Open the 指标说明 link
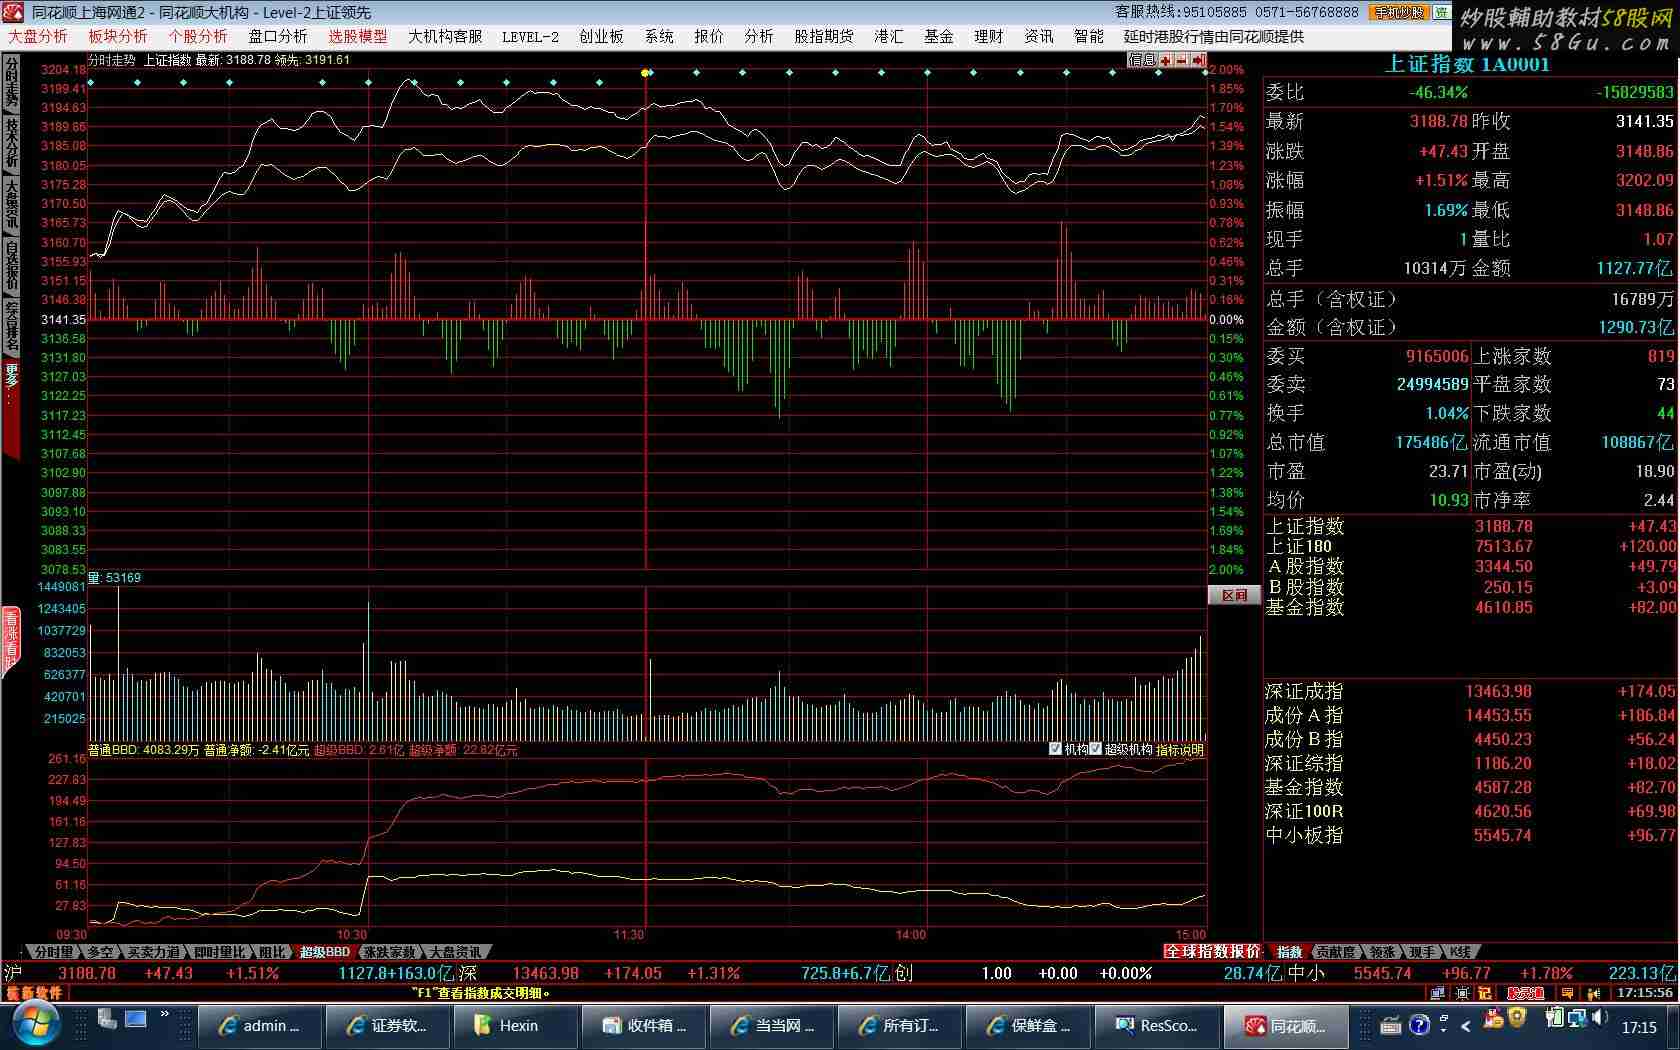Screen dimensions: 1680x1050 pyautogui.click(x=1180, y=750)
